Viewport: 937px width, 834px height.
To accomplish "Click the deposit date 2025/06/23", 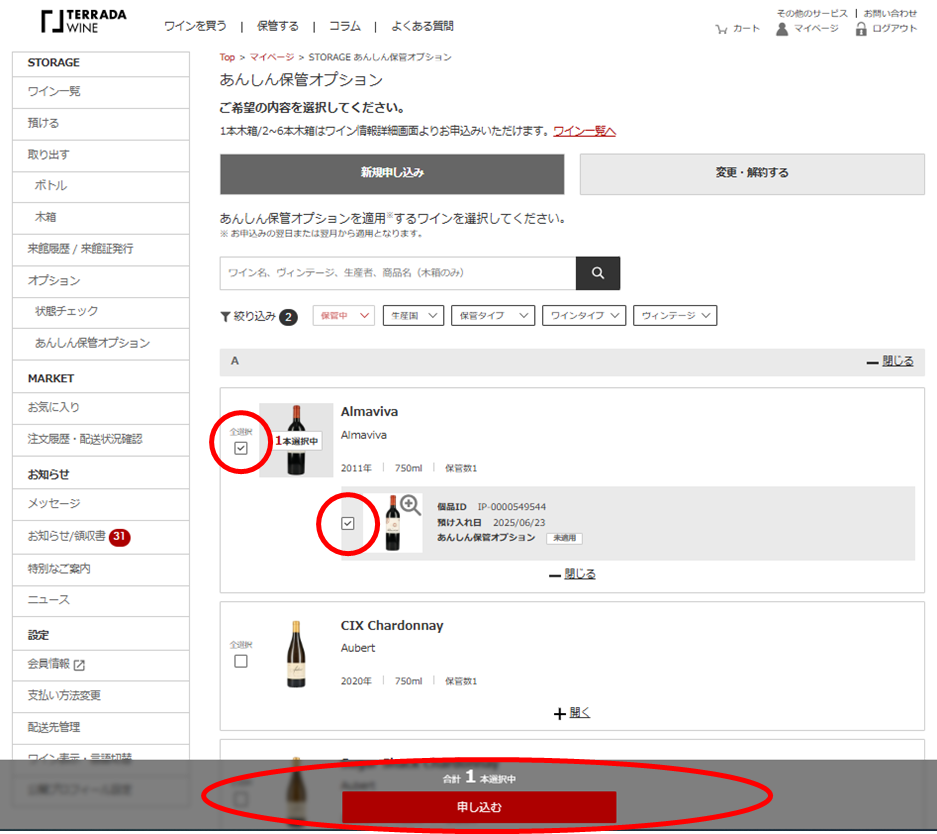I will (x=519, y=522).
